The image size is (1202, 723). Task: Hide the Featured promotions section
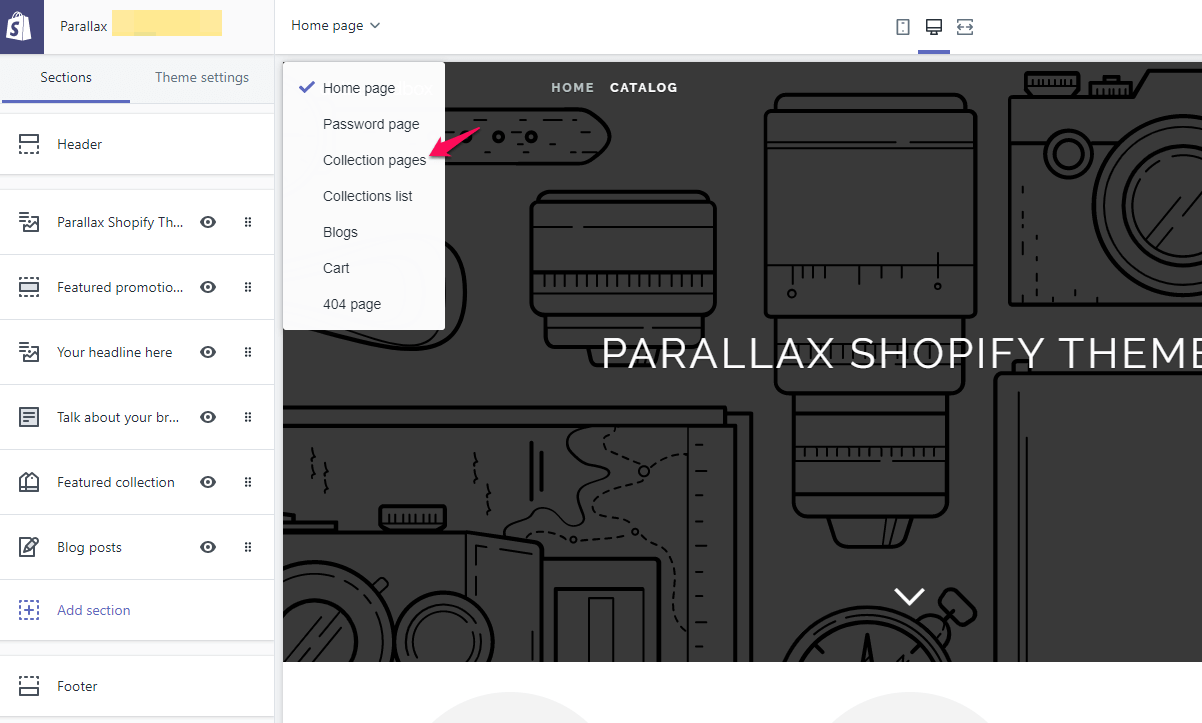tap(208, 287)
